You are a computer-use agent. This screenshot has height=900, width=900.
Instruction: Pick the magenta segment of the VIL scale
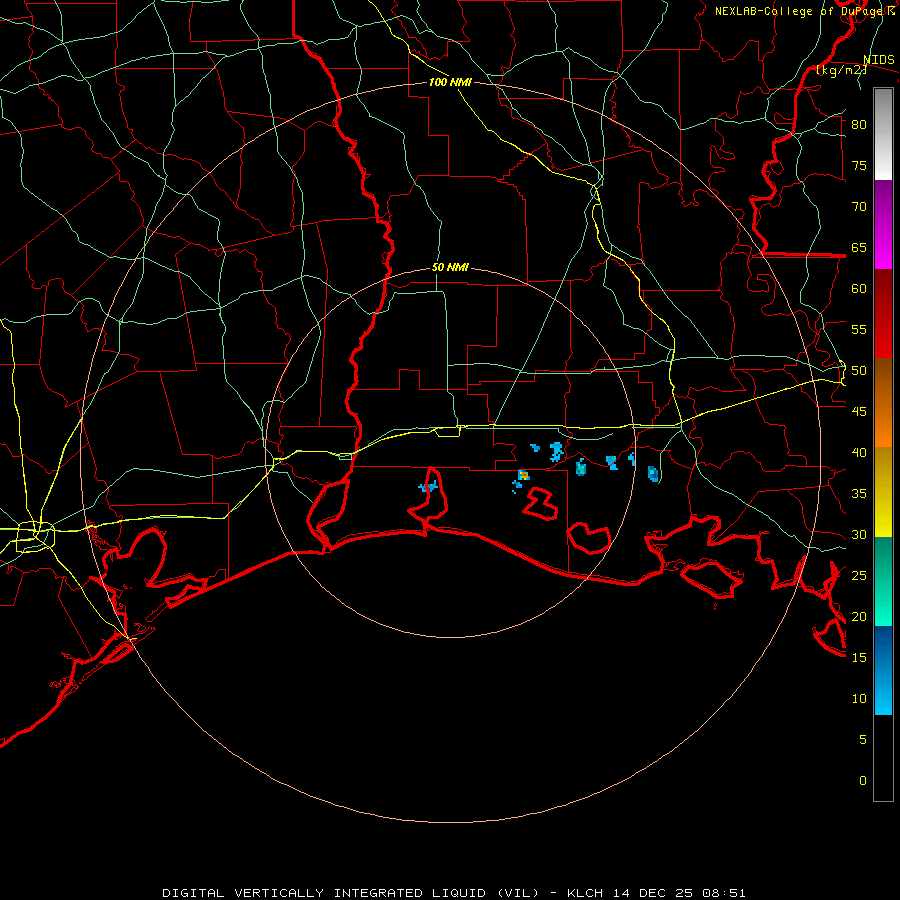[883, 224]
